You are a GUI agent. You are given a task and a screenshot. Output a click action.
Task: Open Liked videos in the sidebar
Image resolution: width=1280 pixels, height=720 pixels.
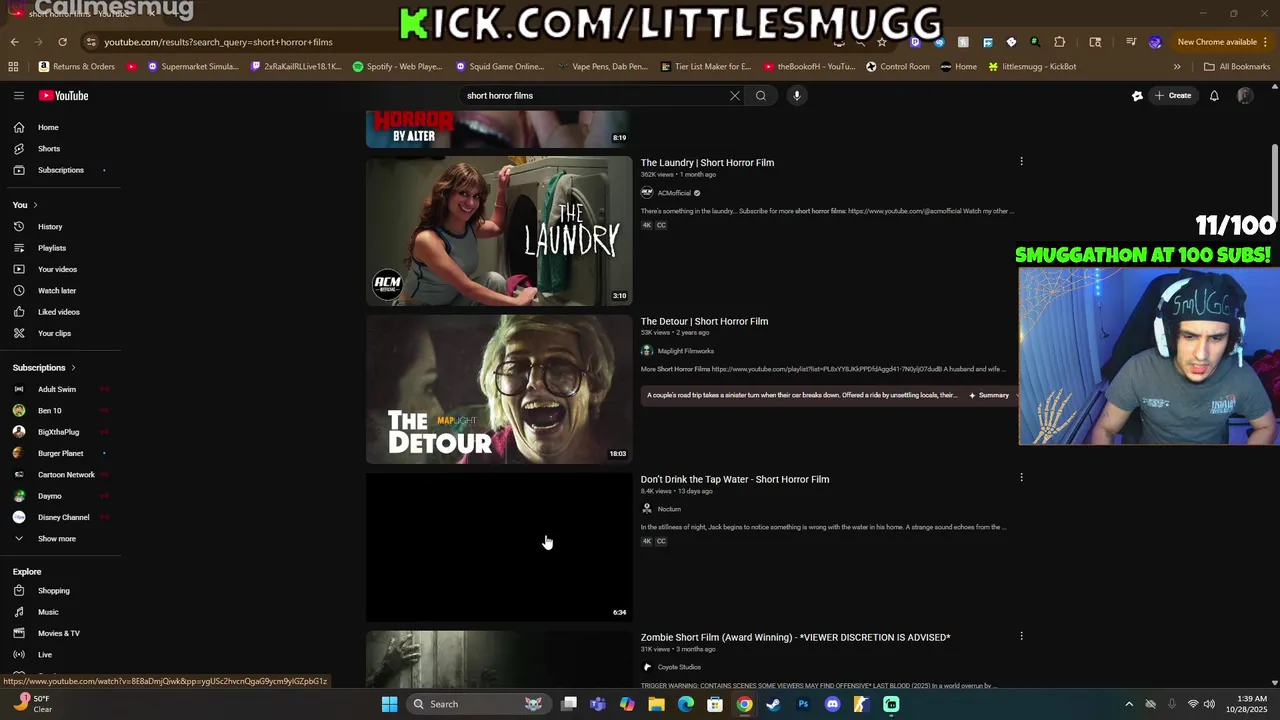pyautogui.click(x=60, y=312)
